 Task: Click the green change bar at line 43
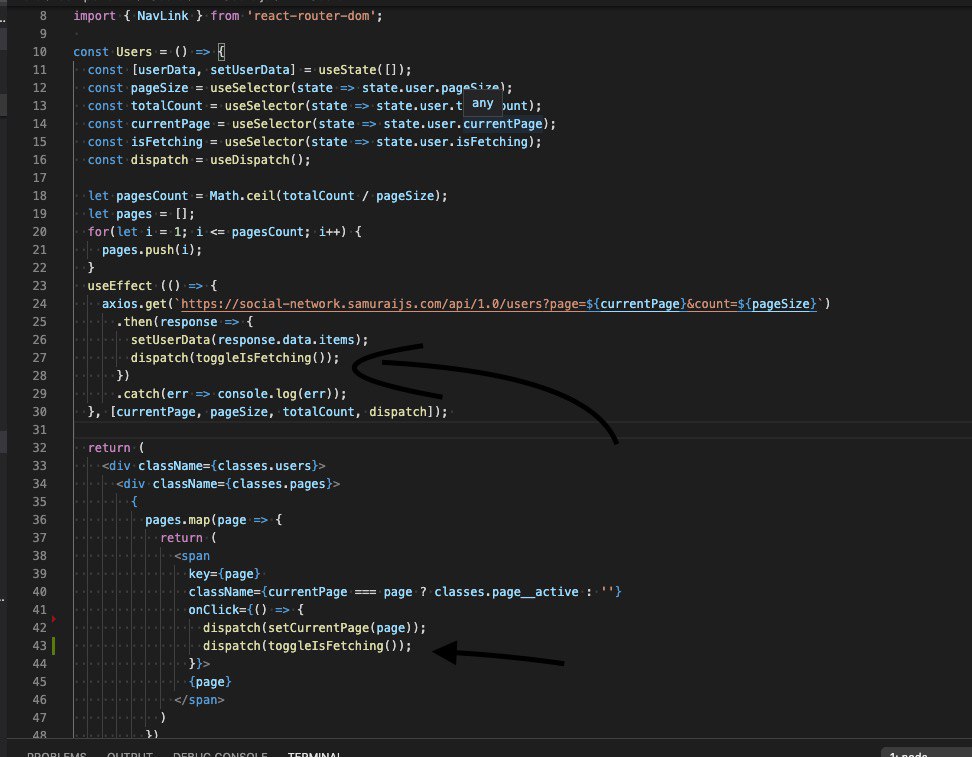pyautogui.click(x=53, y=645)
